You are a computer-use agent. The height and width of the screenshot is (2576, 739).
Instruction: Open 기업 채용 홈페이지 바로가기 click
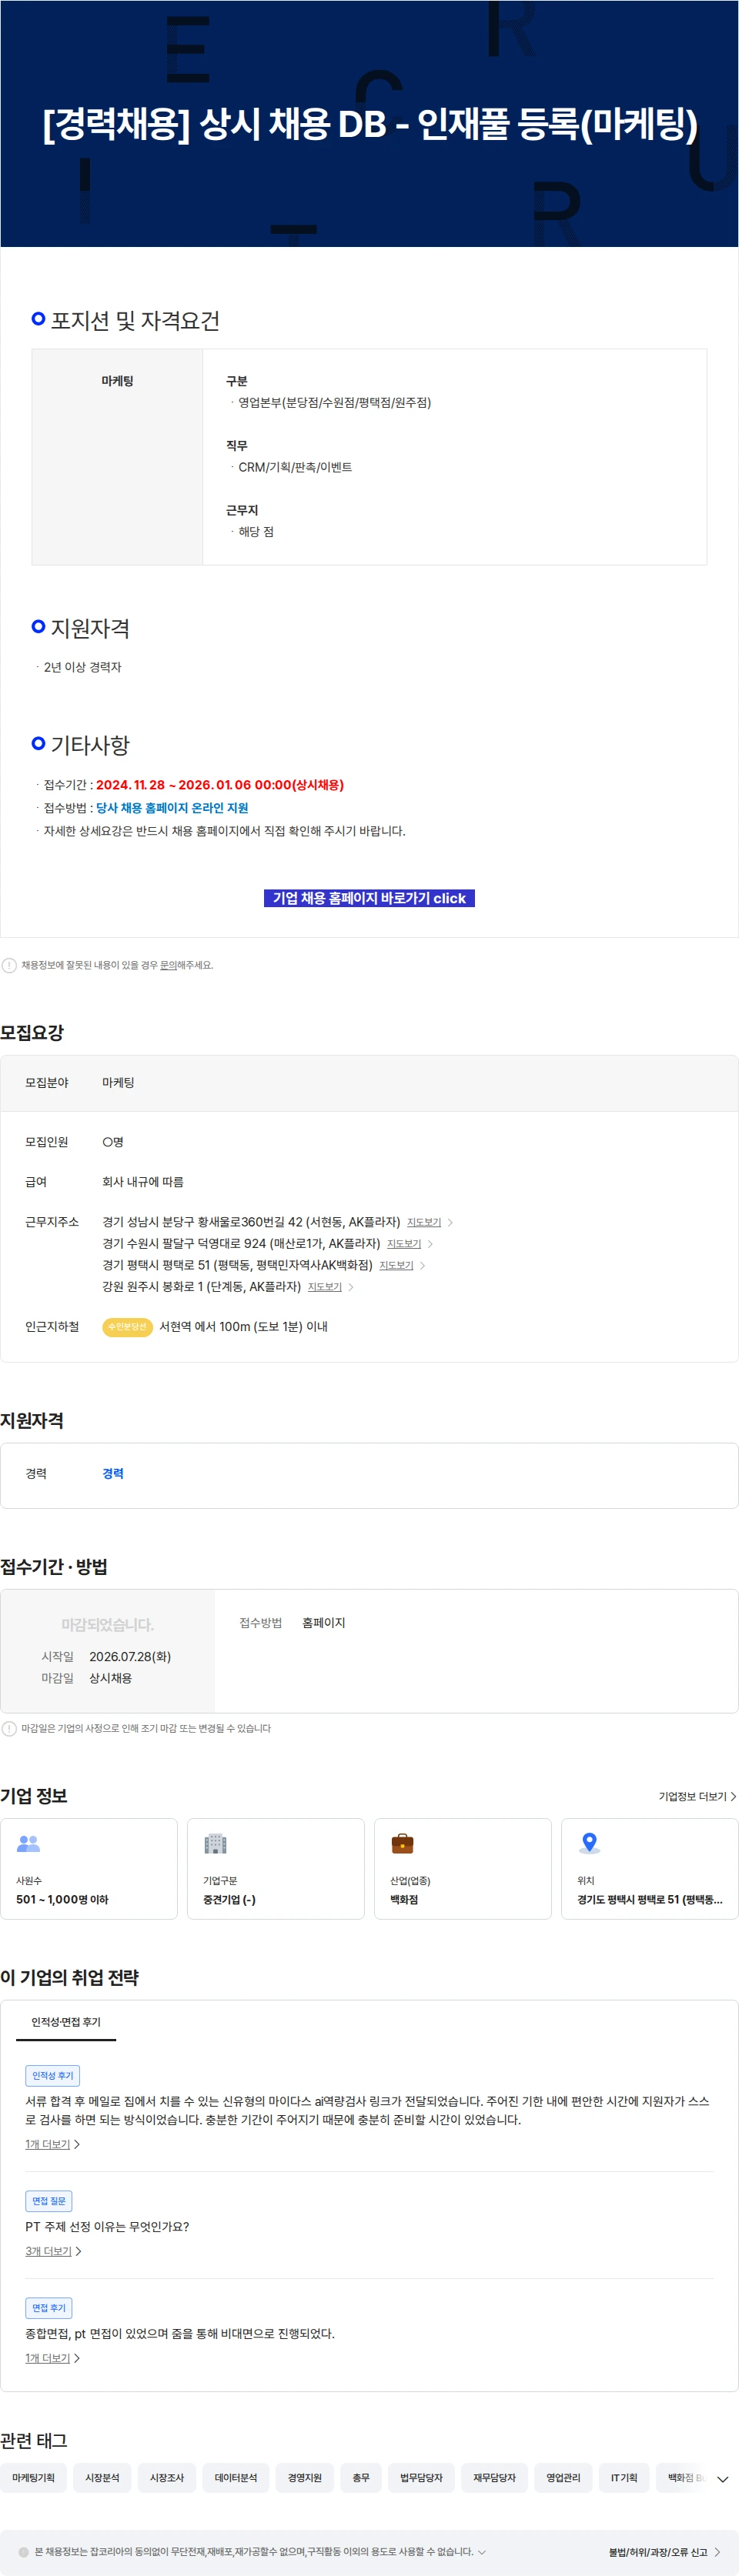point(369,898)
